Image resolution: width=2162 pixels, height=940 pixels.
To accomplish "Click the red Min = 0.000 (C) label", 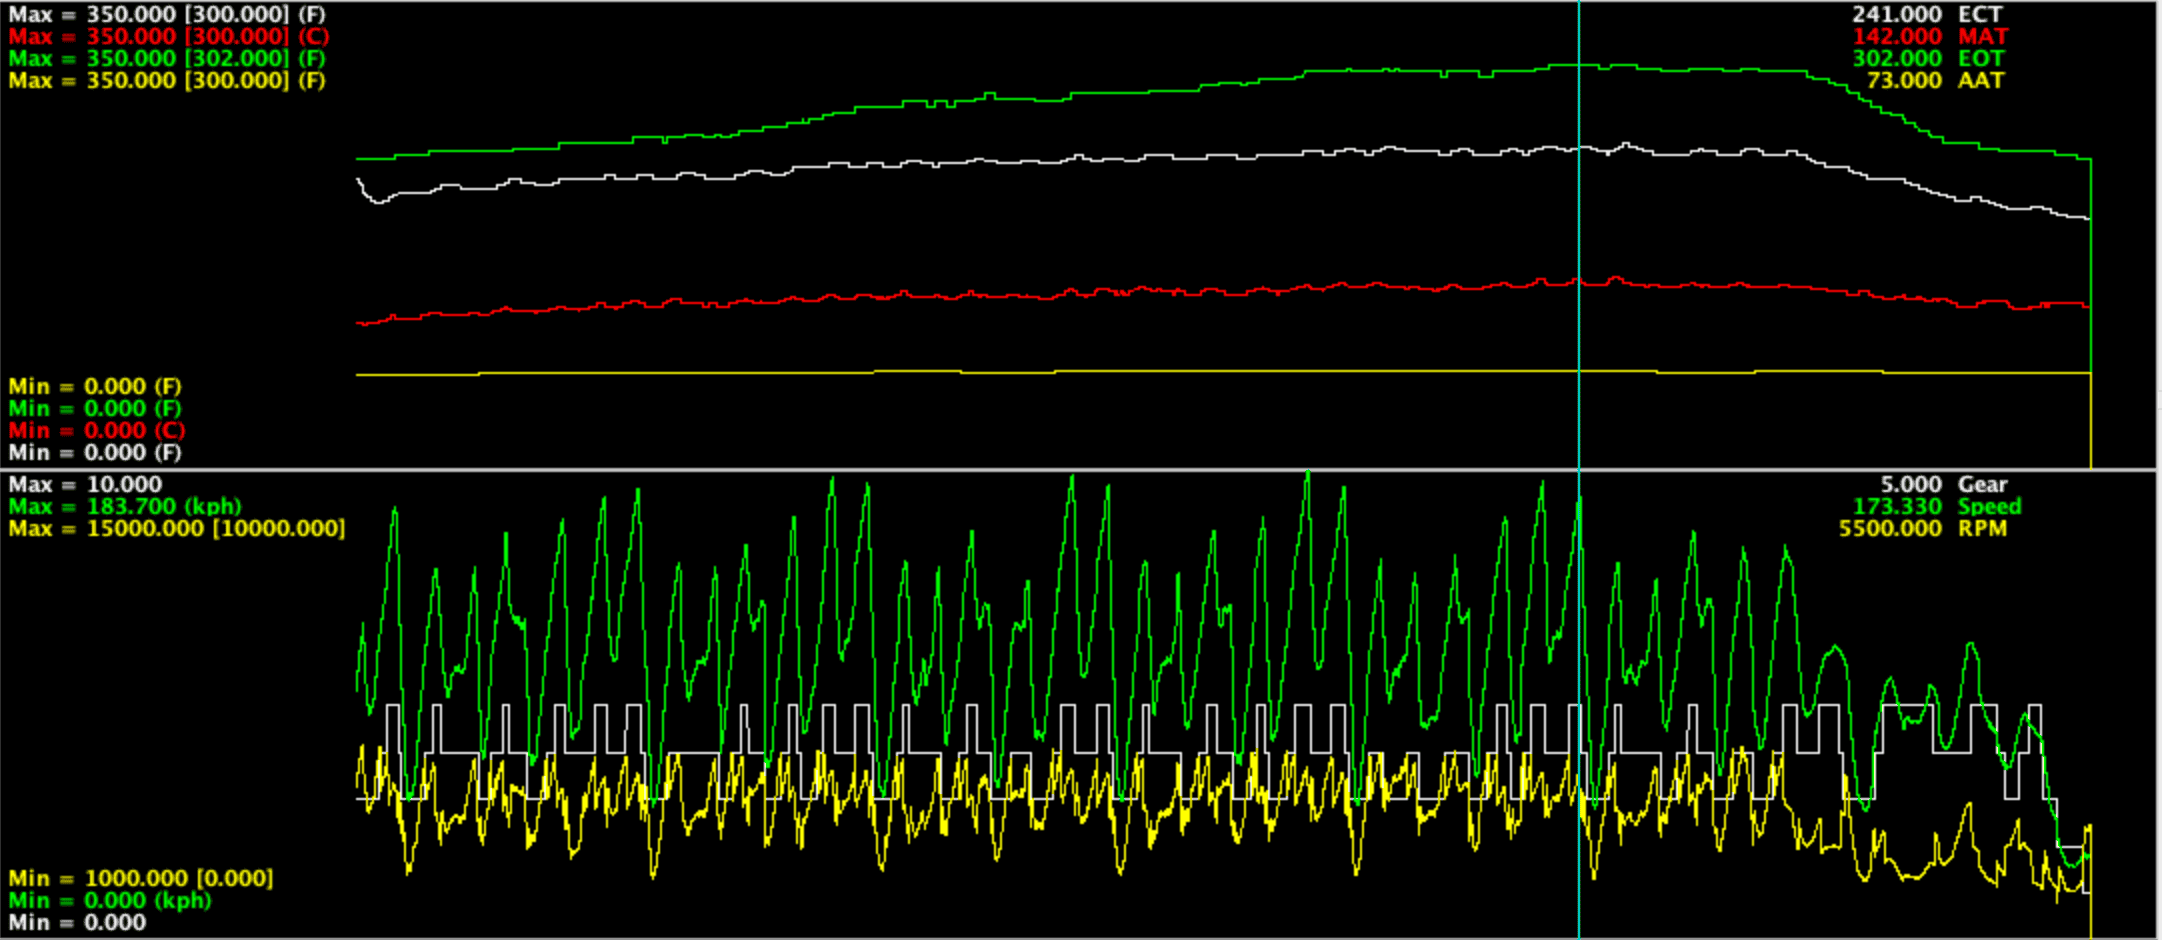I will pyautogui.click(x=97, y=430).
